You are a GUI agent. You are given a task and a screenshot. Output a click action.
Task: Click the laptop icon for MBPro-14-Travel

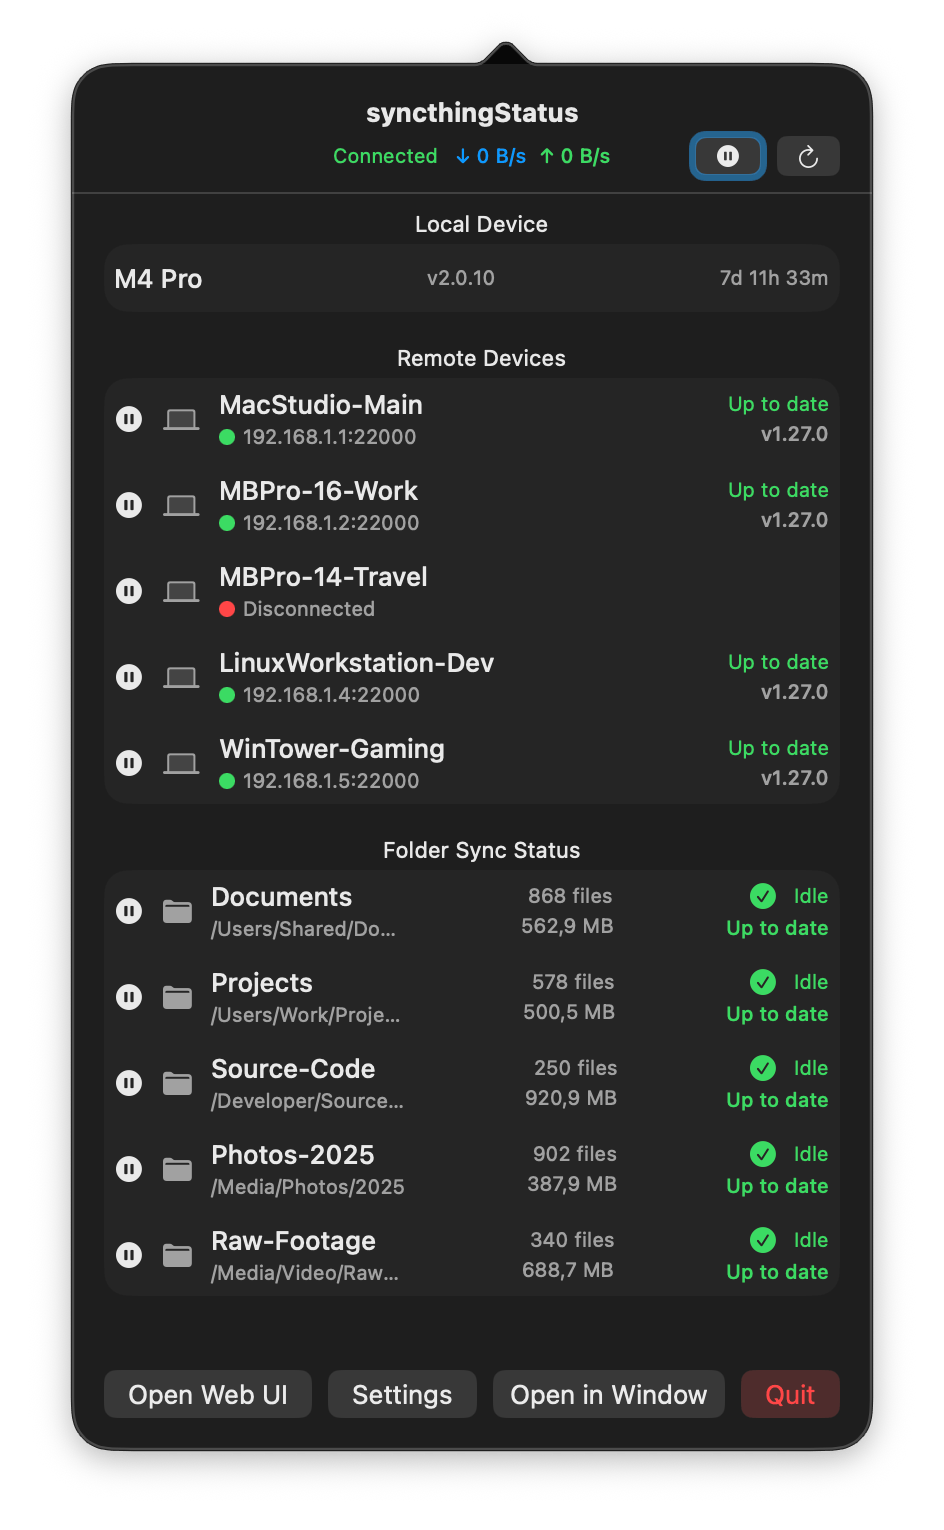coord(181,591)
